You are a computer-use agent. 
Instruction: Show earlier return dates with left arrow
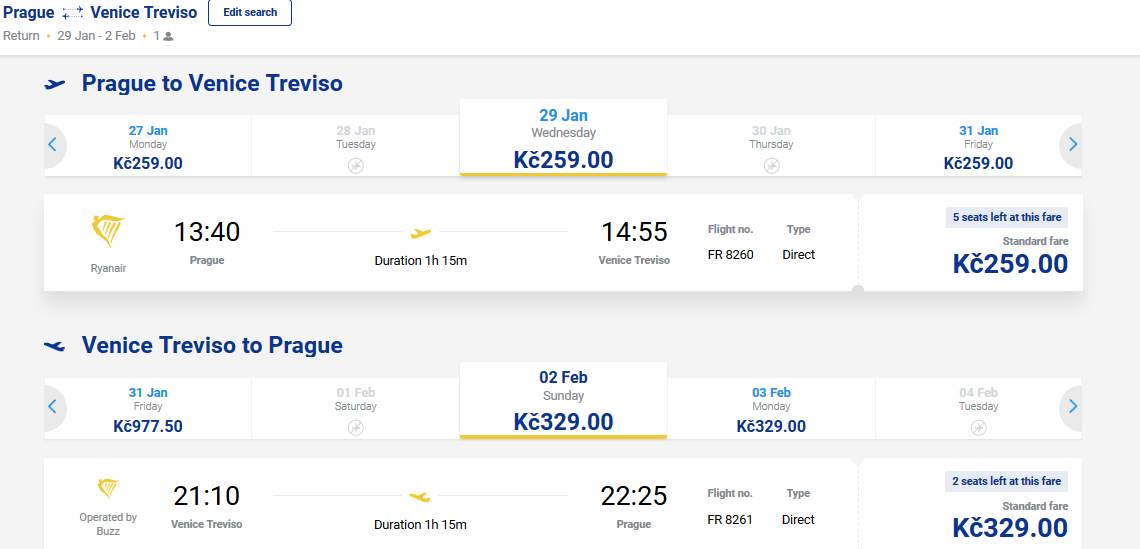[x=52, y=406]
